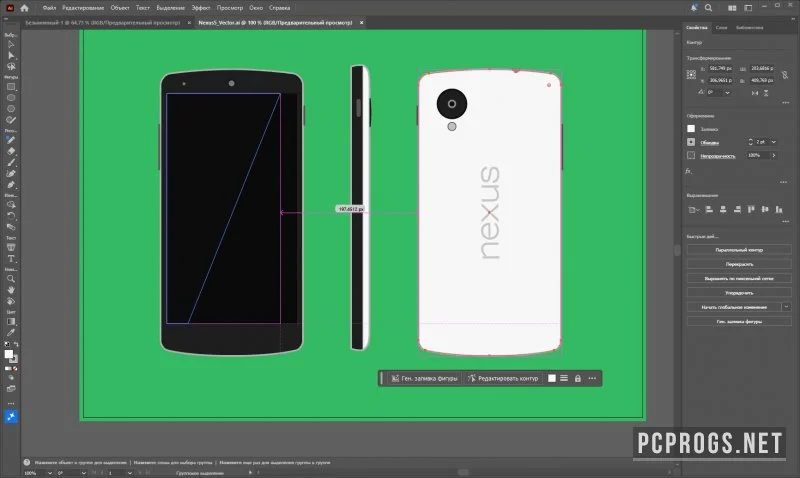Toggle constrain width and height proportions link
Screen dimensions: 800x478
[785, 74]
